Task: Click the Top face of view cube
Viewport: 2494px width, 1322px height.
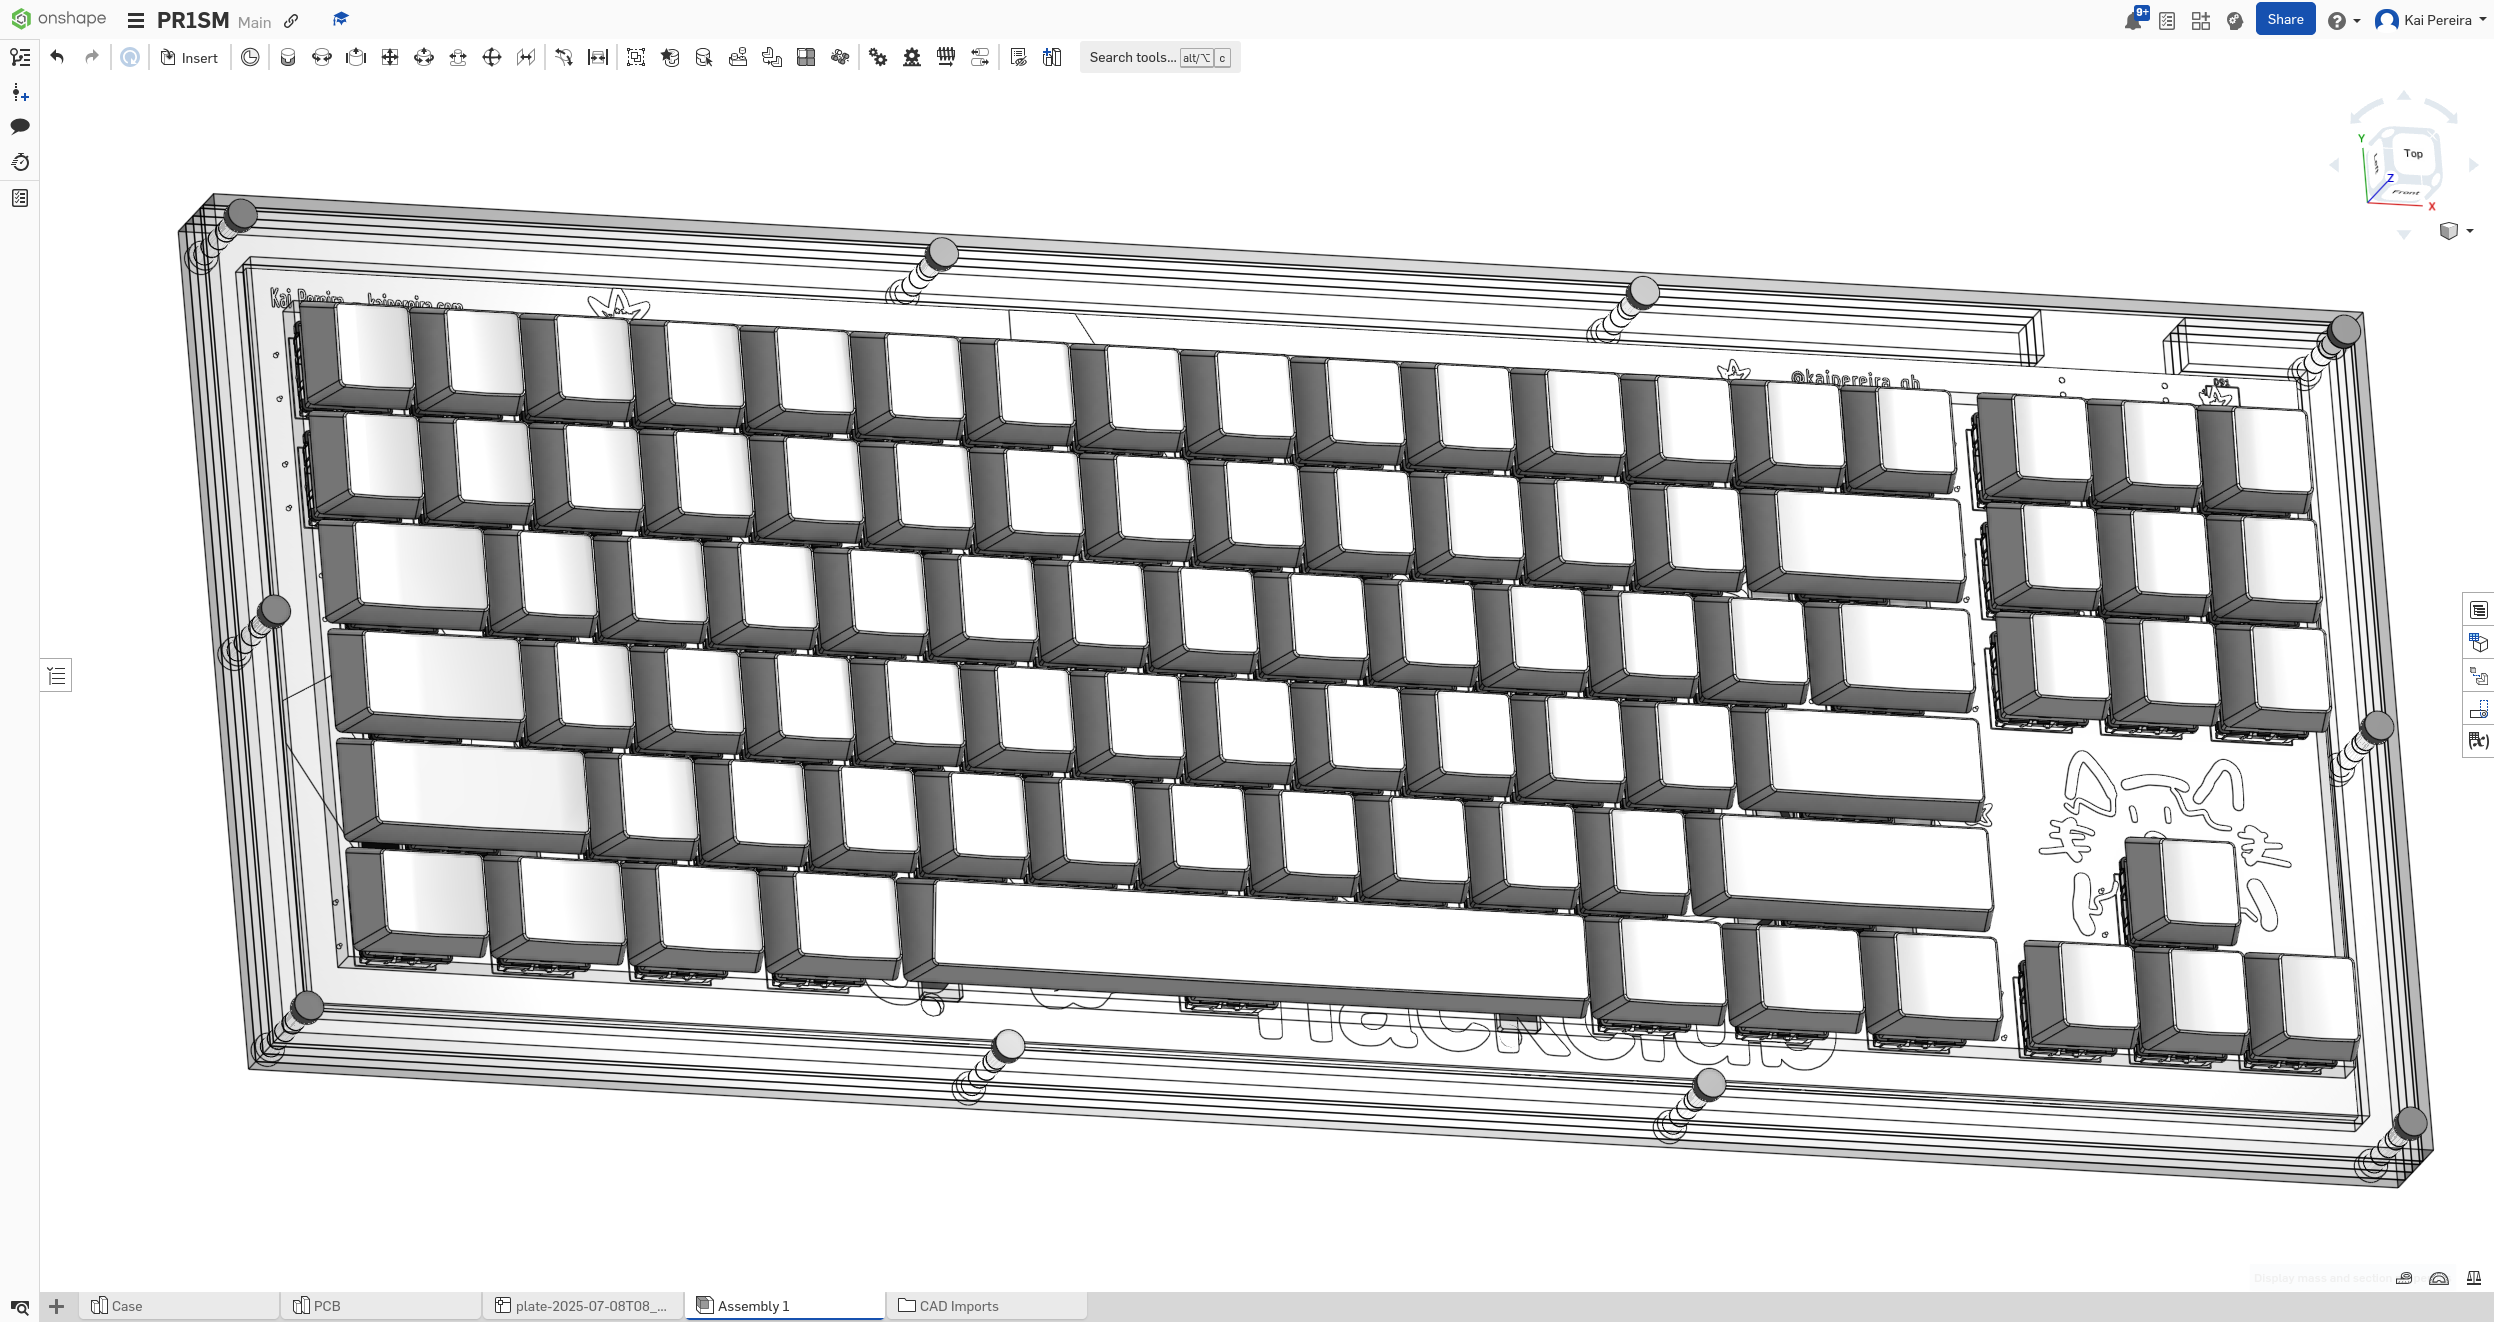Action: tap(2412, 154)
